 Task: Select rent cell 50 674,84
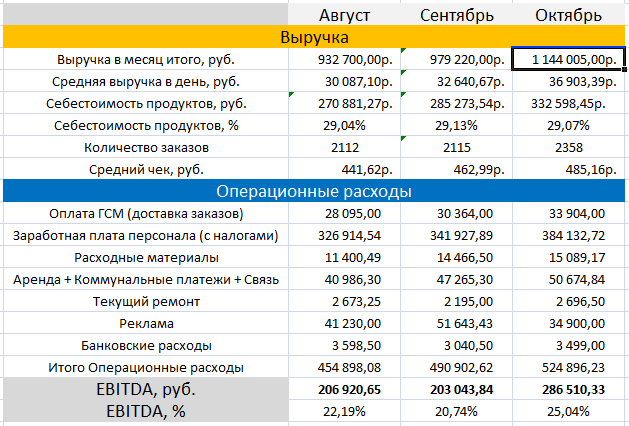568,279
